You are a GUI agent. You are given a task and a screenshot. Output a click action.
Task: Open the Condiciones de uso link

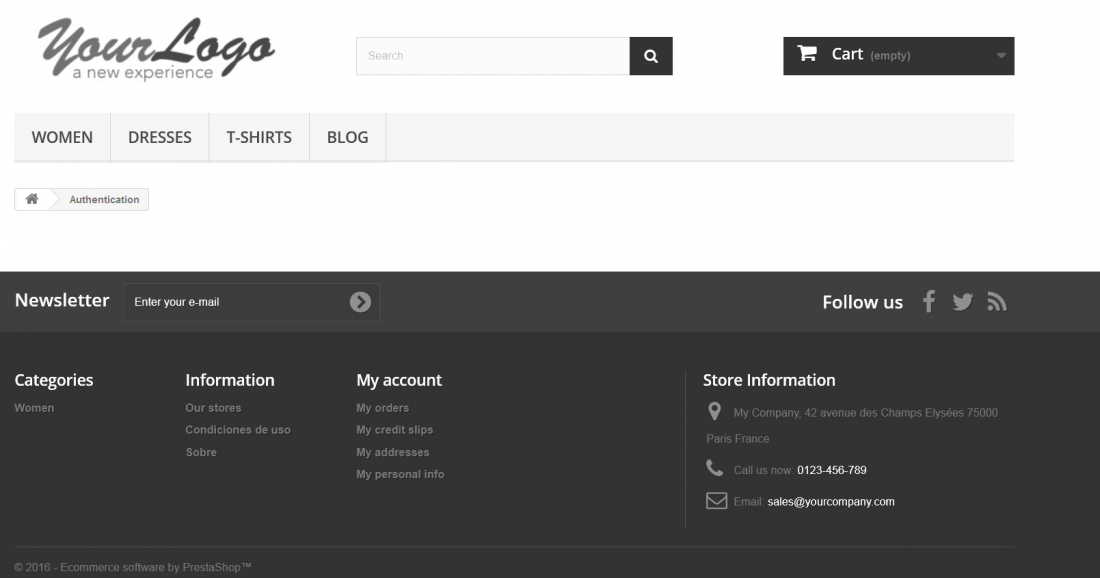(238, 429)
